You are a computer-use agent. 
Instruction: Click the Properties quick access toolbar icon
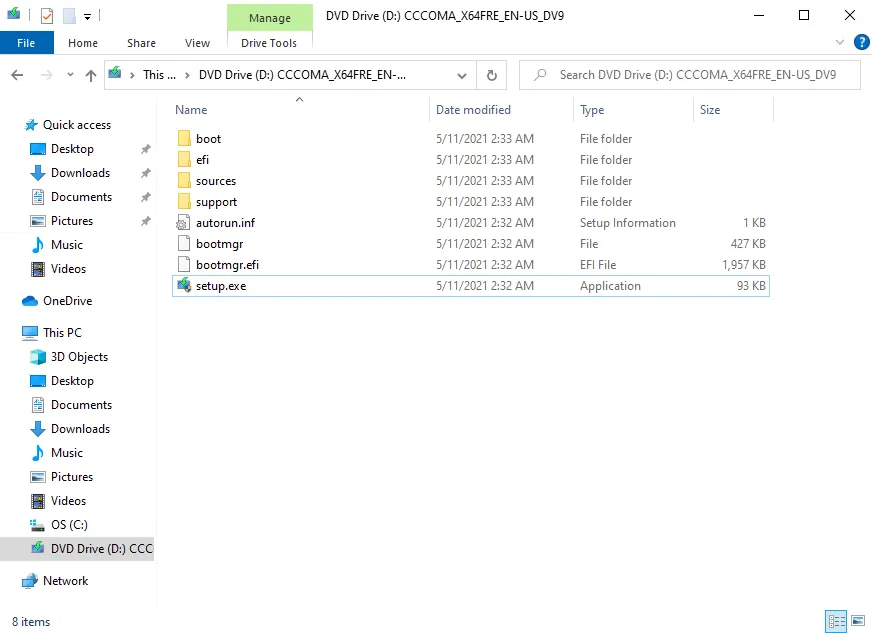47,16
